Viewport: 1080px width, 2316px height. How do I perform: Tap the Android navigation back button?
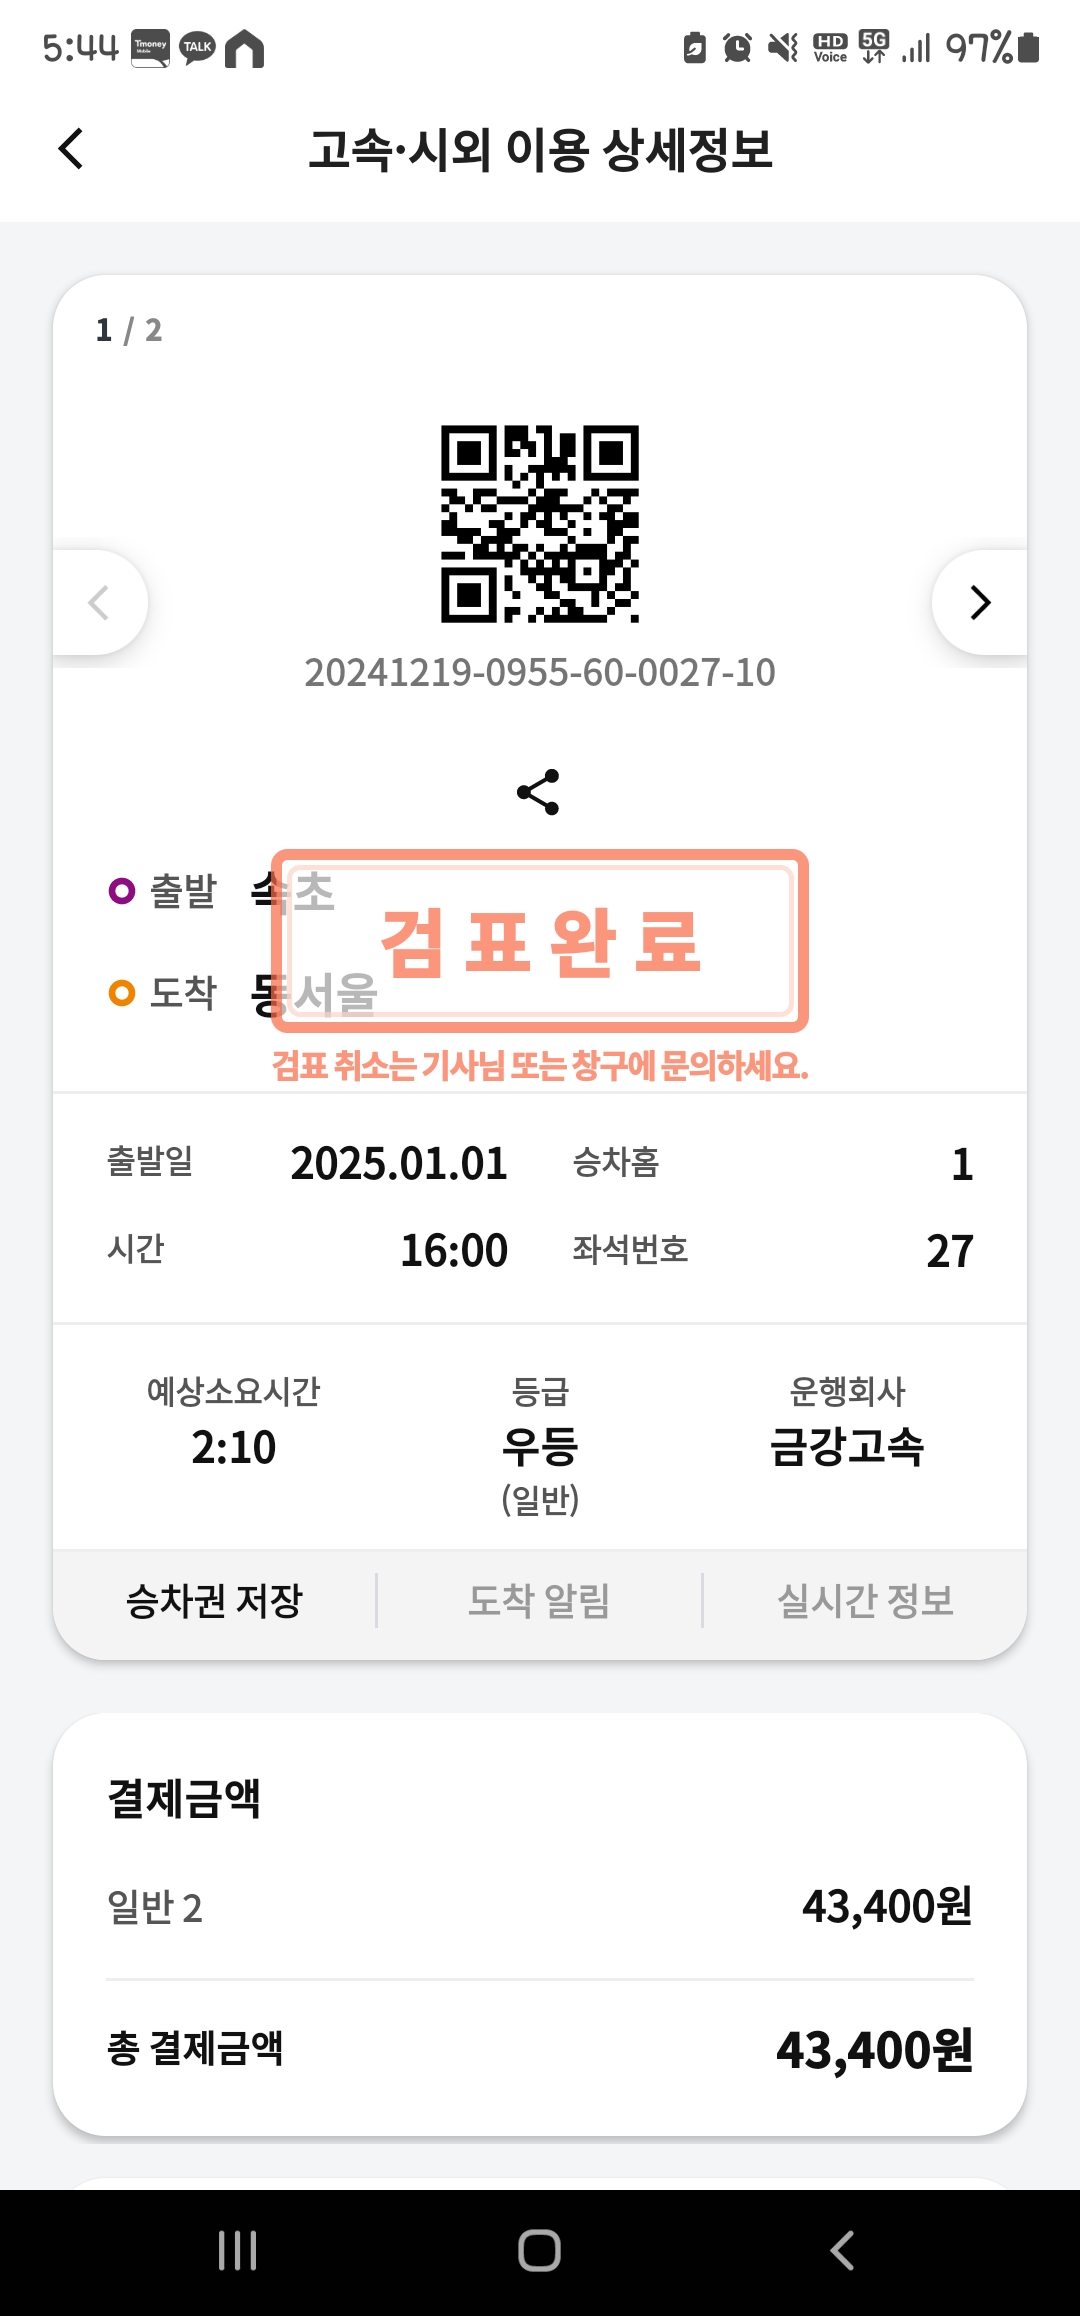(842, 2251)
